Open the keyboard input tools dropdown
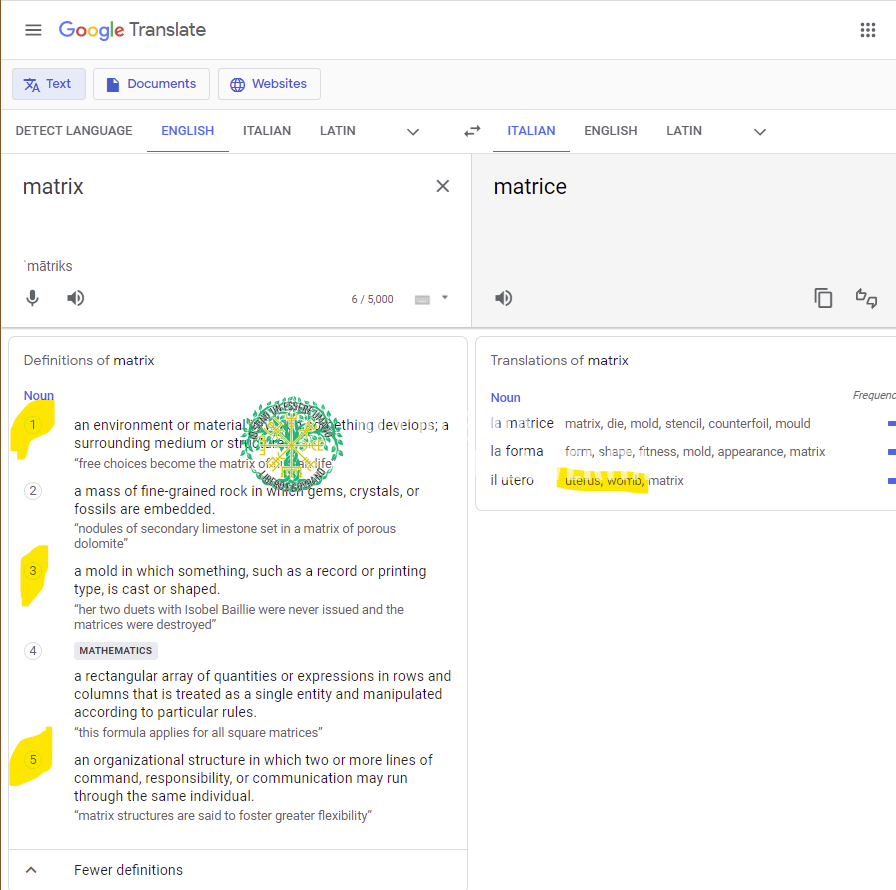896x890 pixels. 444,298
